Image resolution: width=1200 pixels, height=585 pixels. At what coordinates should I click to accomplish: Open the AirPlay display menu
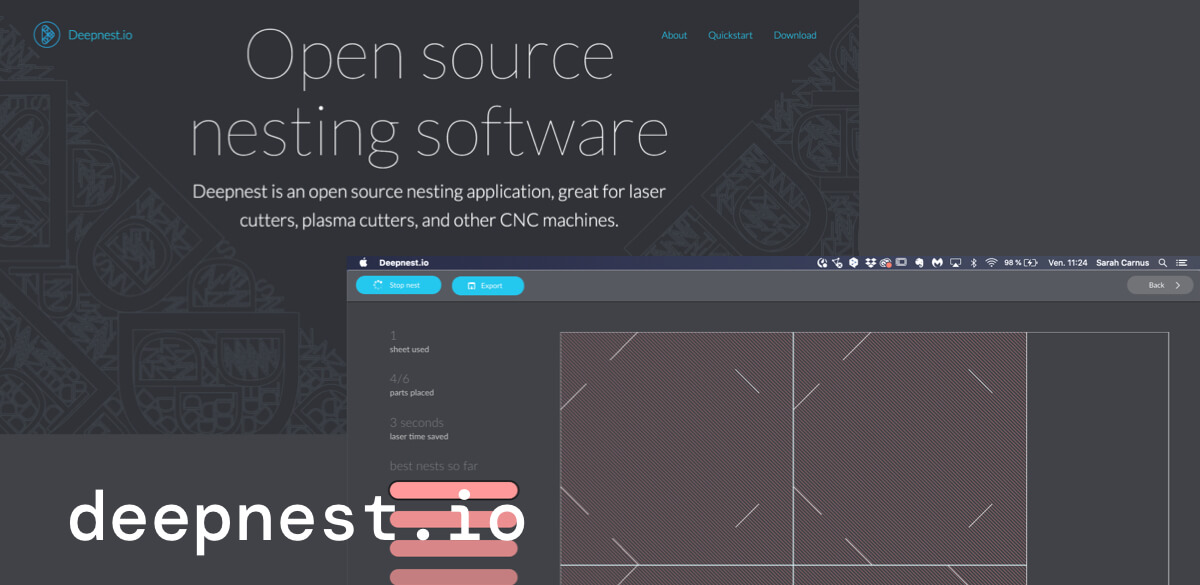tap(956, 263)
